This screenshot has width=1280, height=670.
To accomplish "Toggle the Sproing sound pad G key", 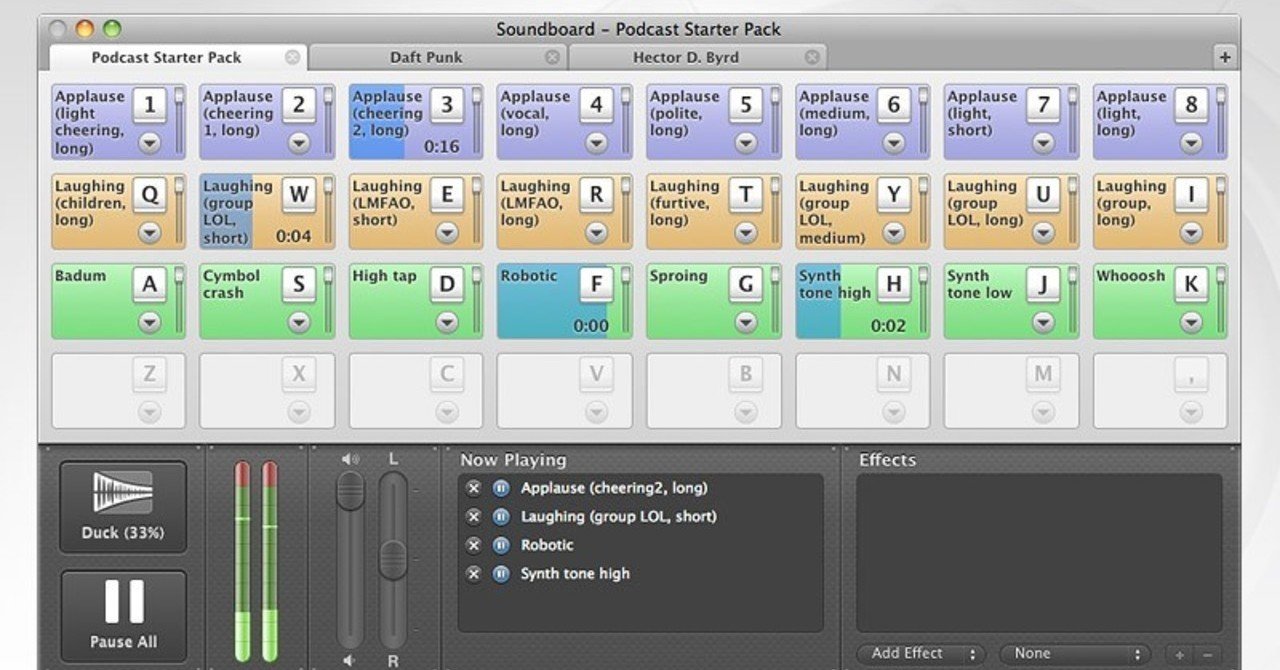I will pos(745,285).
